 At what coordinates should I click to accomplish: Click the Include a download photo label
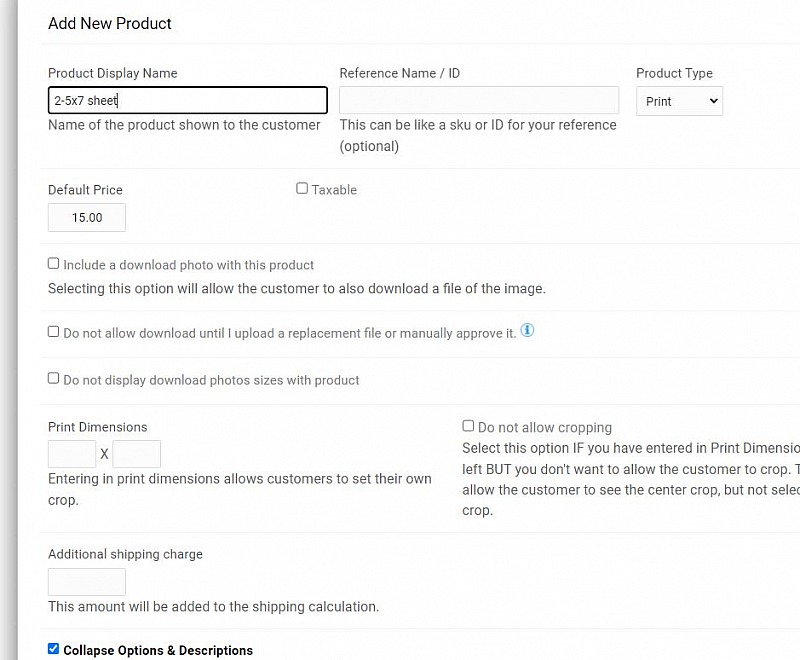point(188,265)
